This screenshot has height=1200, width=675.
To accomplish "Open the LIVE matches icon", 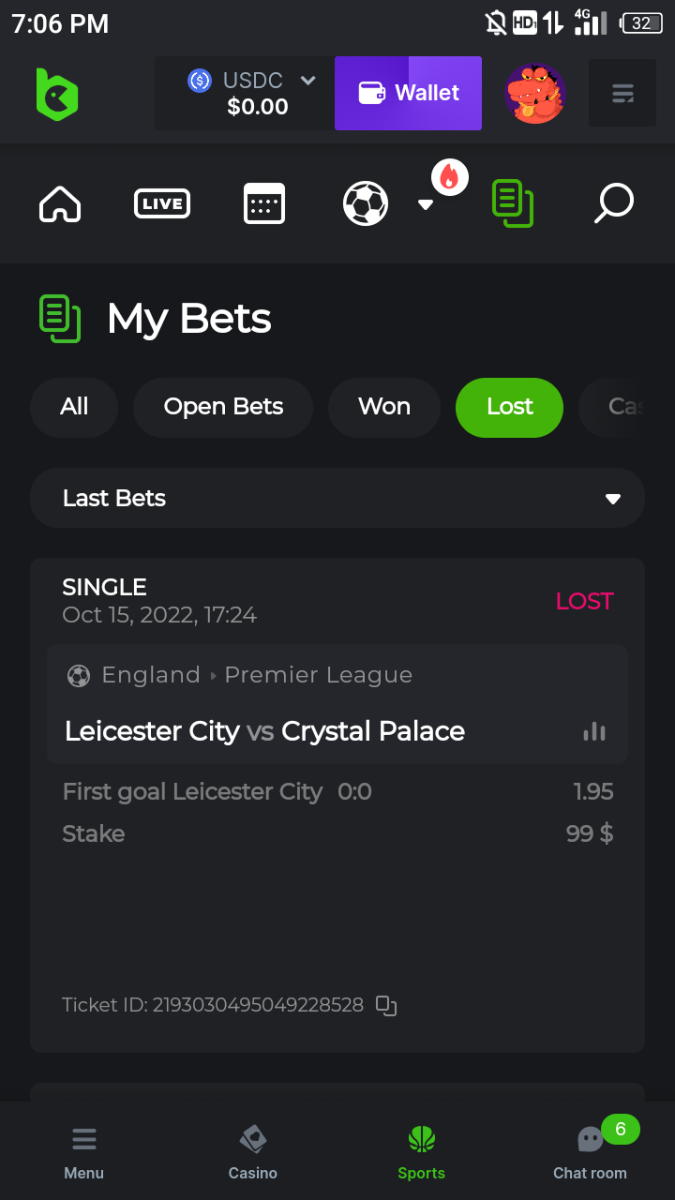I will pyautogui.click(x=162, y=204).
